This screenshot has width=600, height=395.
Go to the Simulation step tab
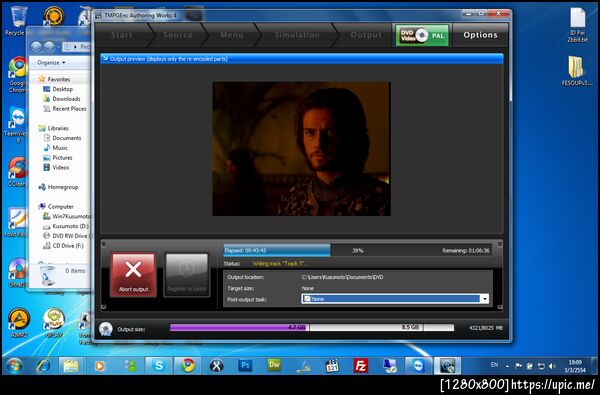(297, 35)
